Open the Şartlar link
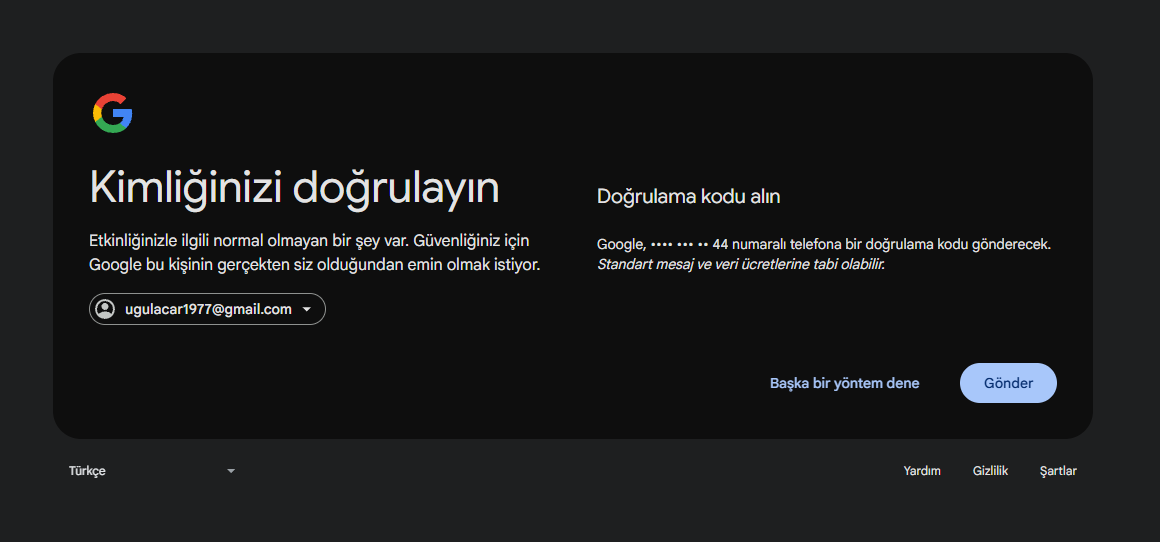The width and height of the screenshot is (1160, 542). coord(1059,471)
